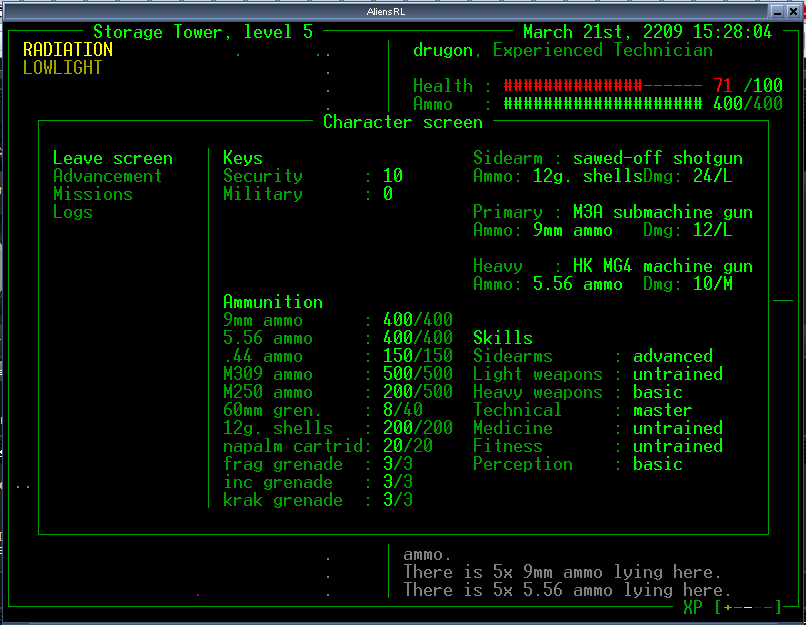Image resolution: width=806 pixels, height=625 pixels.
Task: Click the sidearm damage value 24/L
Action: point(712,176)
